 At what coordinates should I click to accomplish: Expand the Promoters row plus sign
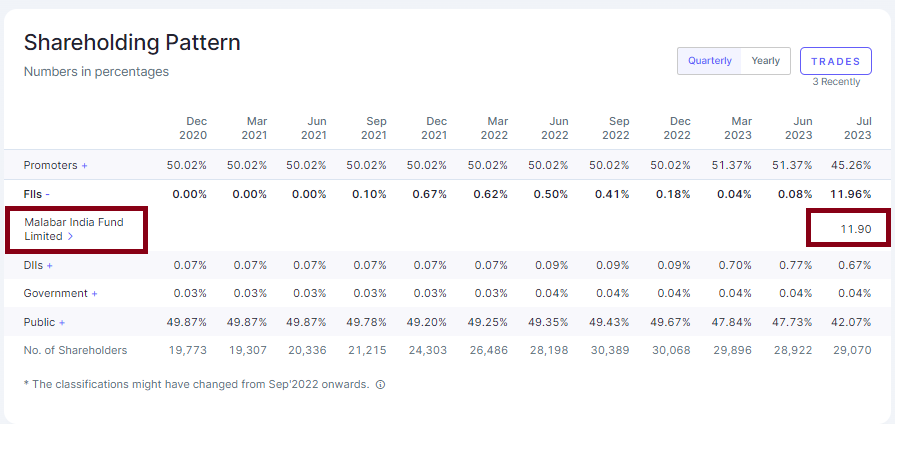tap(84, 166)
